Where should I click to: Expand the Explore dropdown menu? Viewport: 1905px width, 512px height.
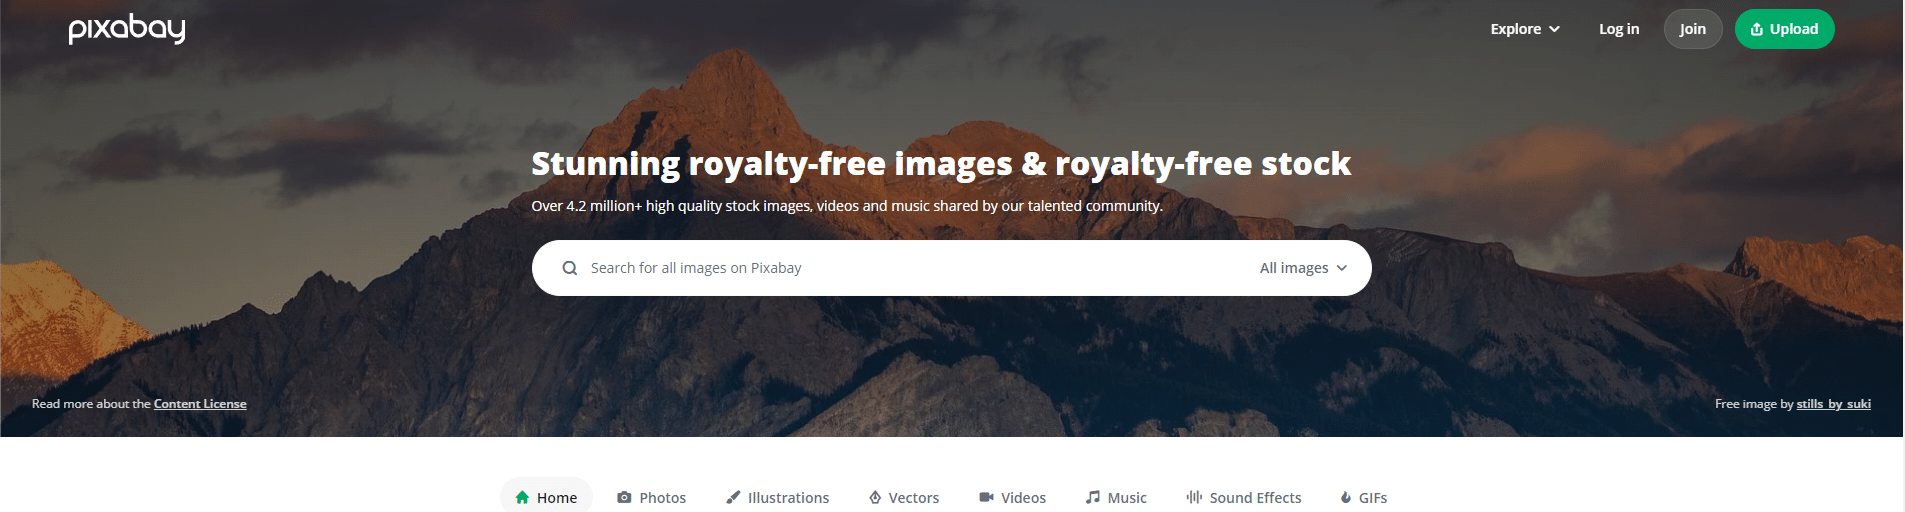click(x=1525, y=29)
